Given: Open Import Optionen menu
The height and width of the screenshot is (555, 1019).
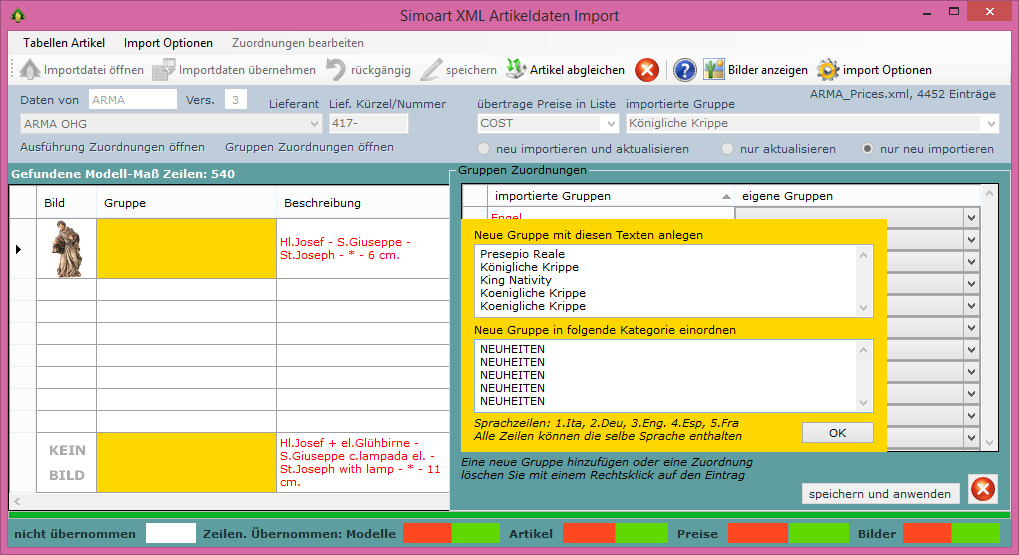Looking at the screenshot, I should coord(168,43).
